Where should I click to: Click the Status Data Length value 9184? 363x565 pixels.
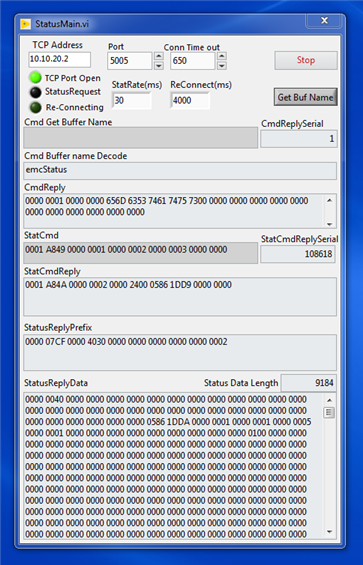click(x=324, y=383)
